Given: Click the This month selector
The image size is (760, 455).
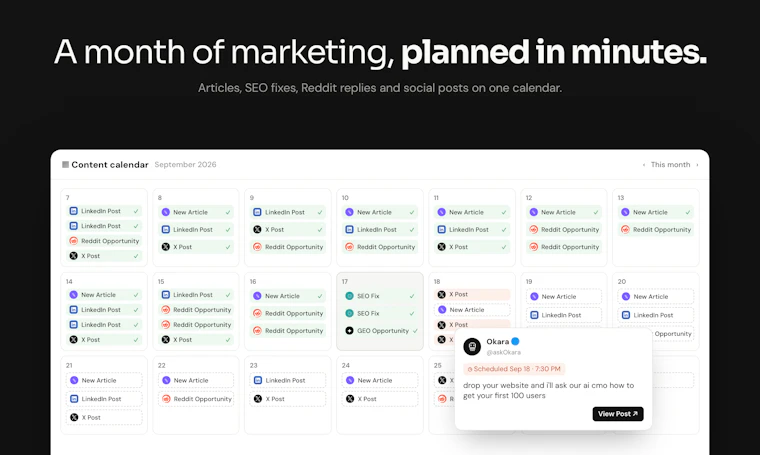Looking at the screenshot, I should tap(670, 165).
